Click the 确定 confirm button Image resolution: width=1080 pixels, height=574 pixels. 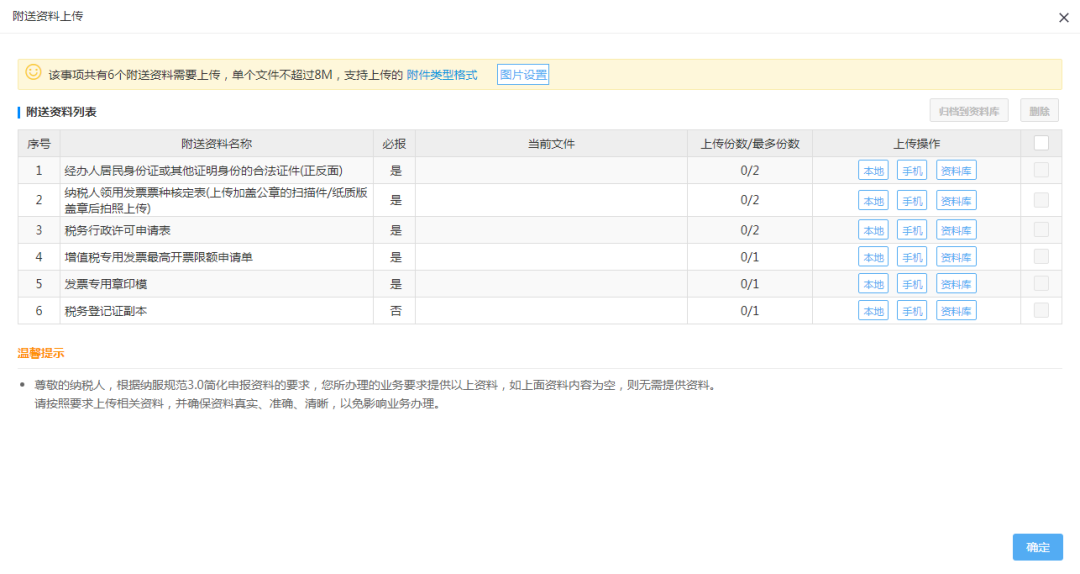1037,547
